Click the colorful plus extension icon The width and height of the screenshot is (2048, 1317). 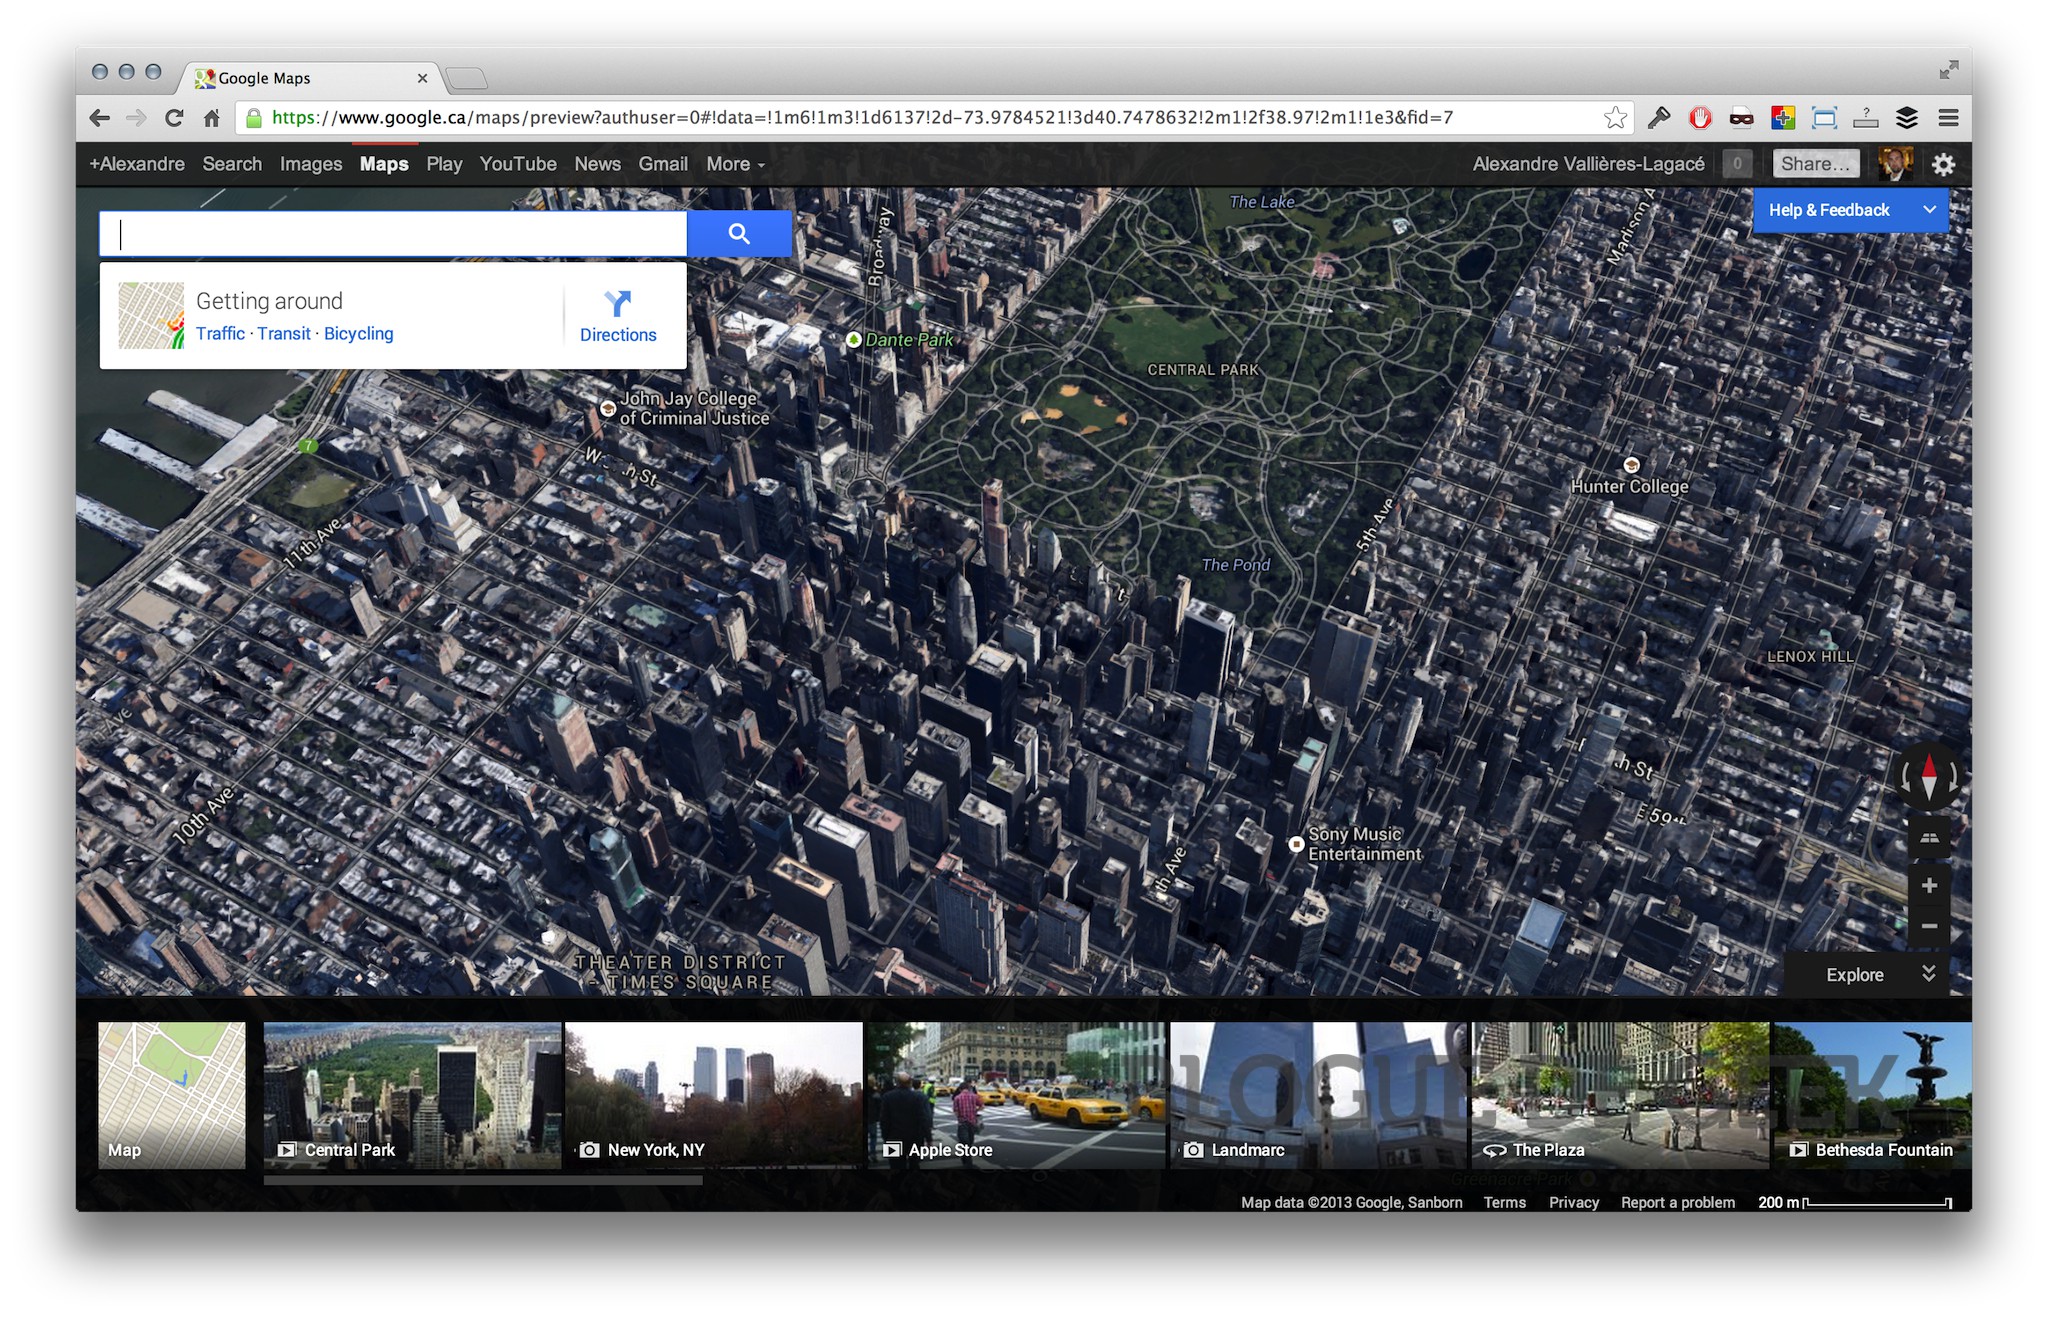coord(1783,118)
